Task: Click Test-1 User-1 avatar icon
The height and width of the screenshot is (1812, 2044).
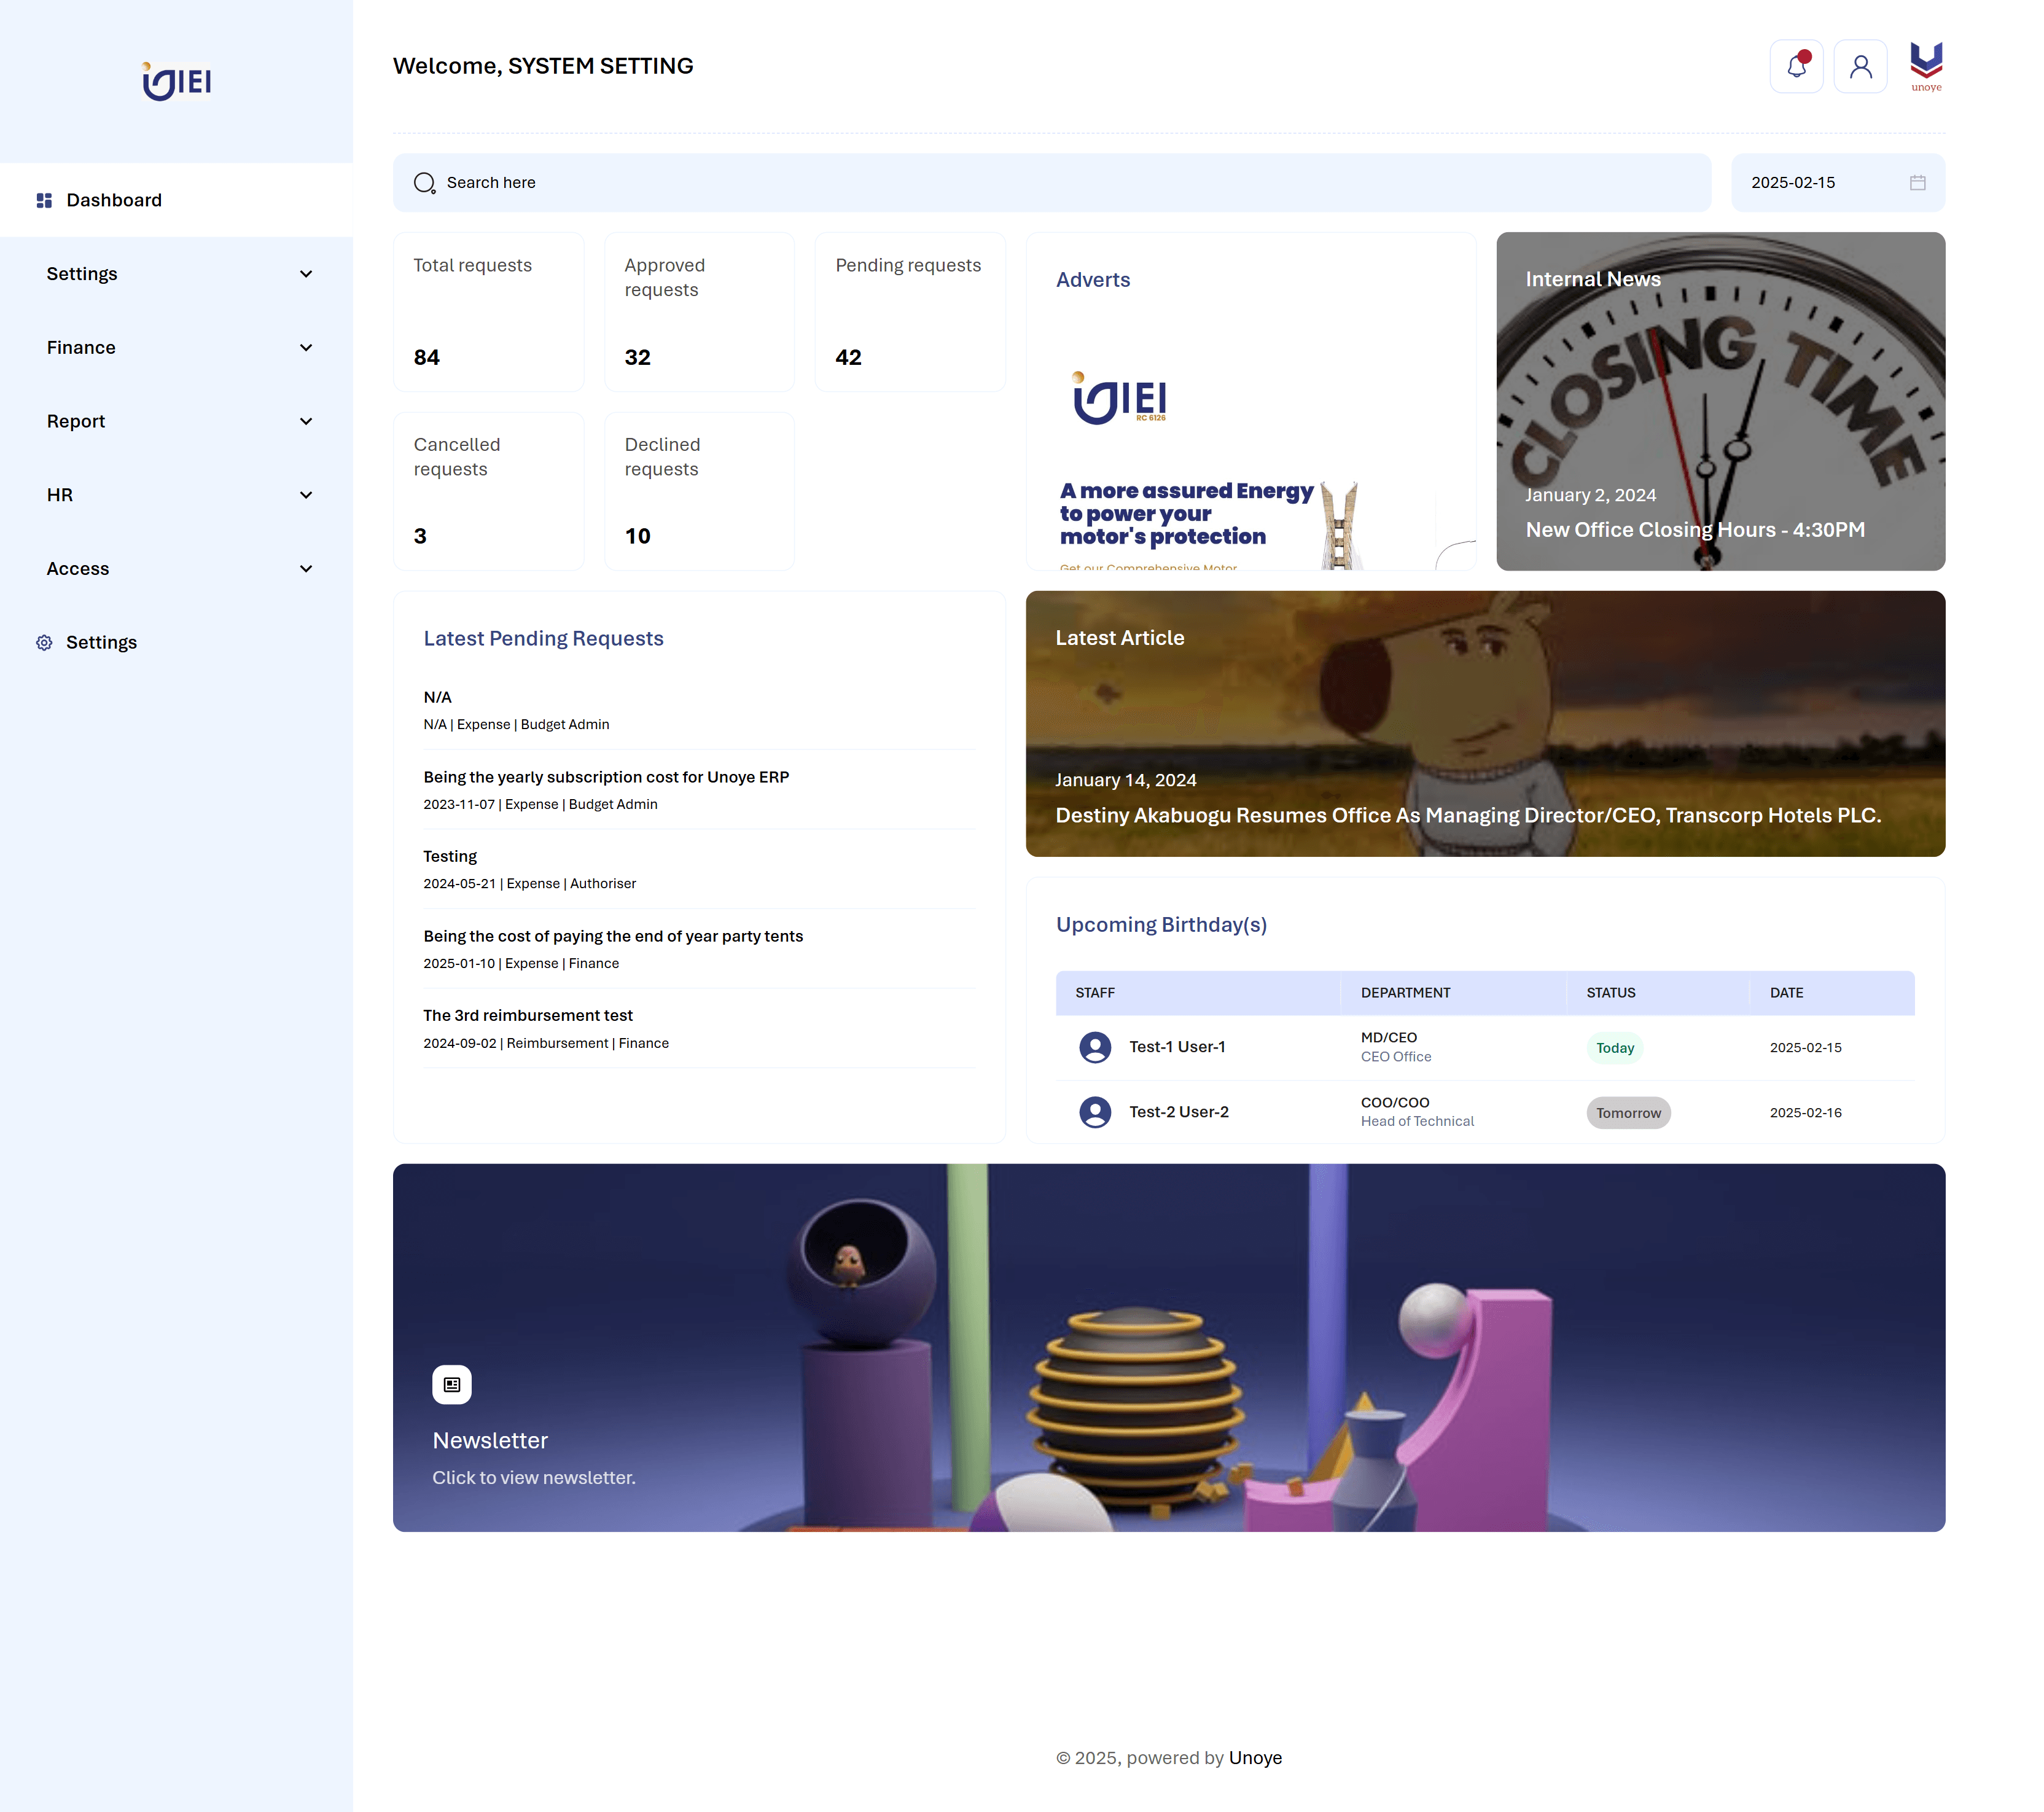Action: [x=1095, y=1047]
